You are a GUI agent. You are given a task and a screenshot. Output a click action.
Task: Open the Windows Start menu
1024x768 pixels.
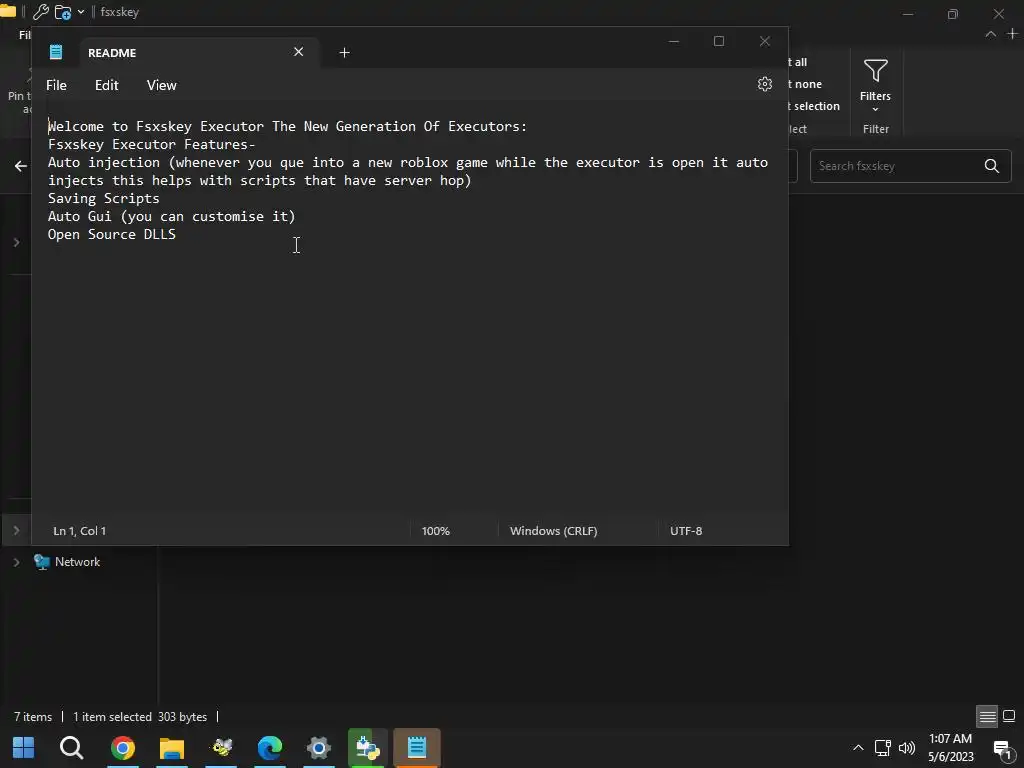click(x=24, y=748)
